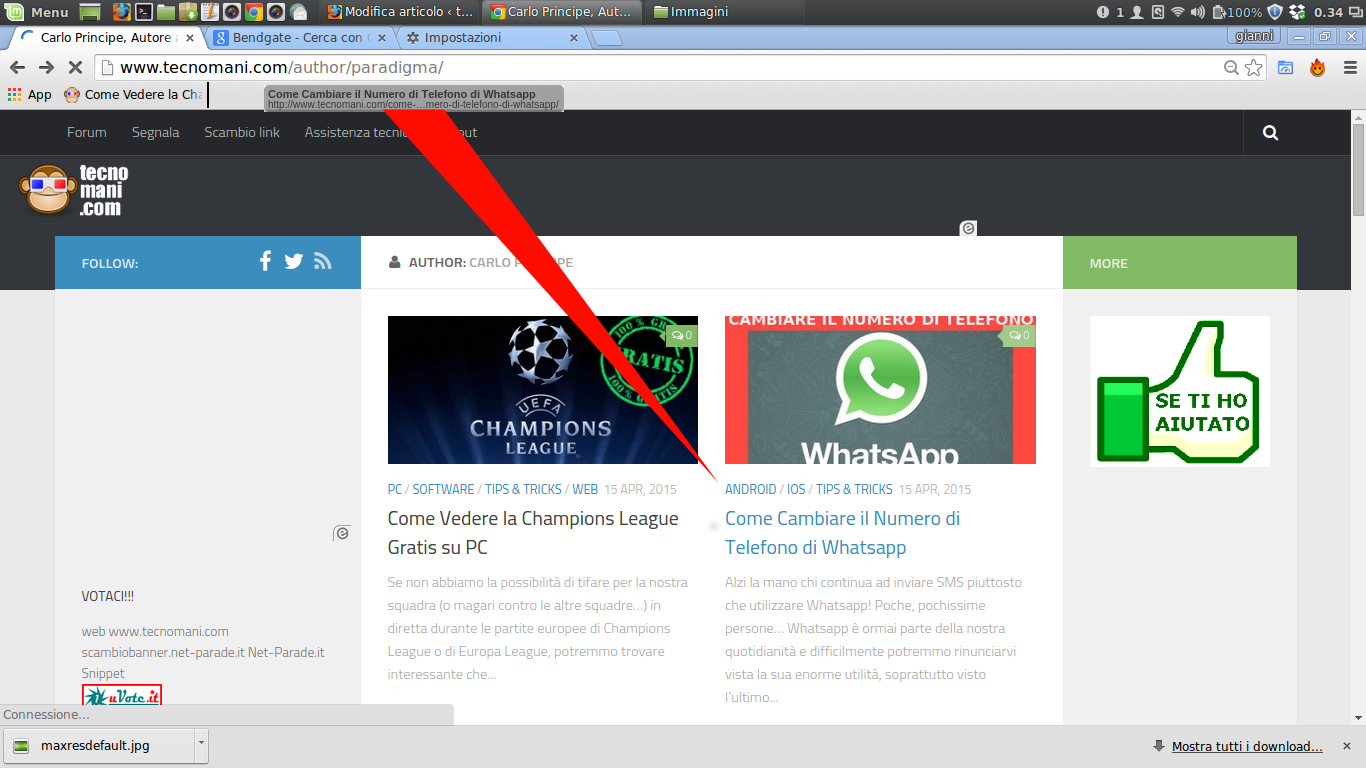Open a new Chrome tab
The width and height of the screenshot is (1366, 768).
607,39
